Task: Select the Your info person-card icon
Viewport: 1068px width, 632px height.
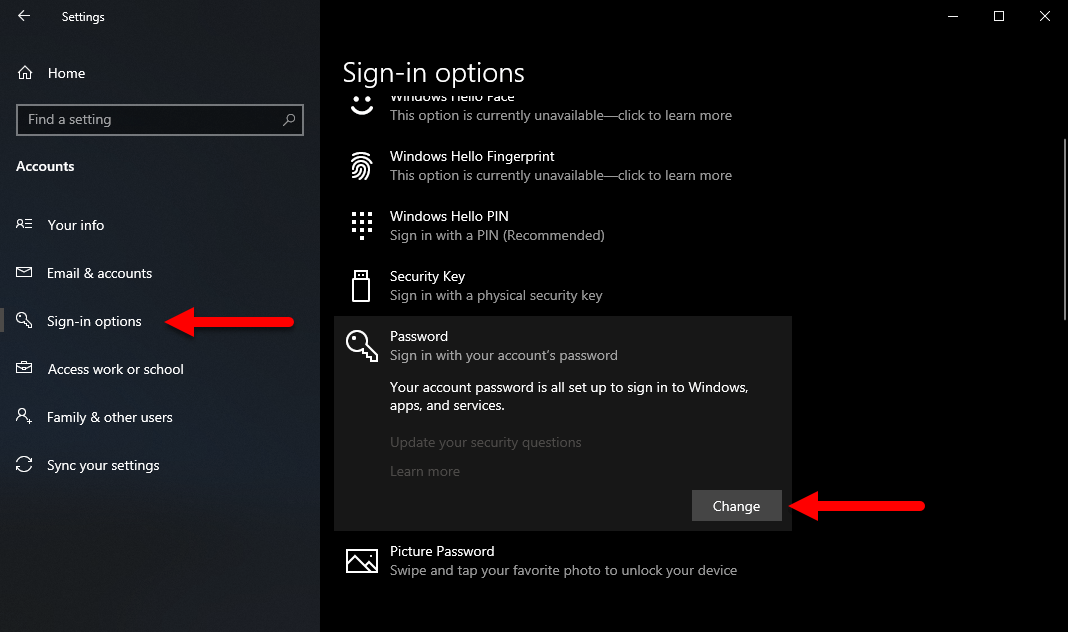Action: click(24, 224)
